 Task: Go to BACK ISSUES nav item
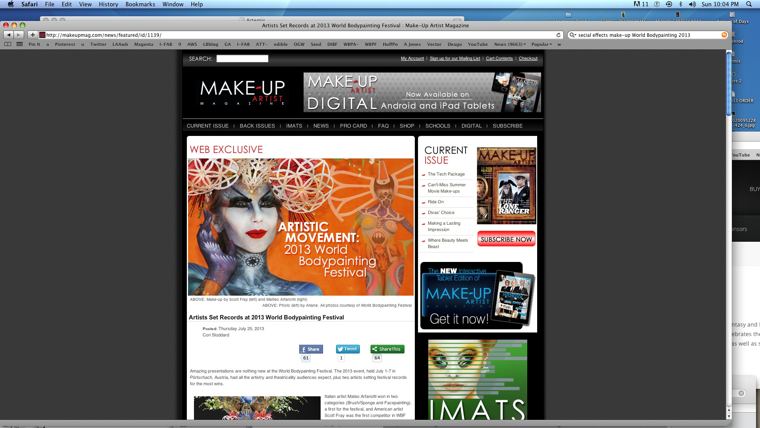(257, 126)
